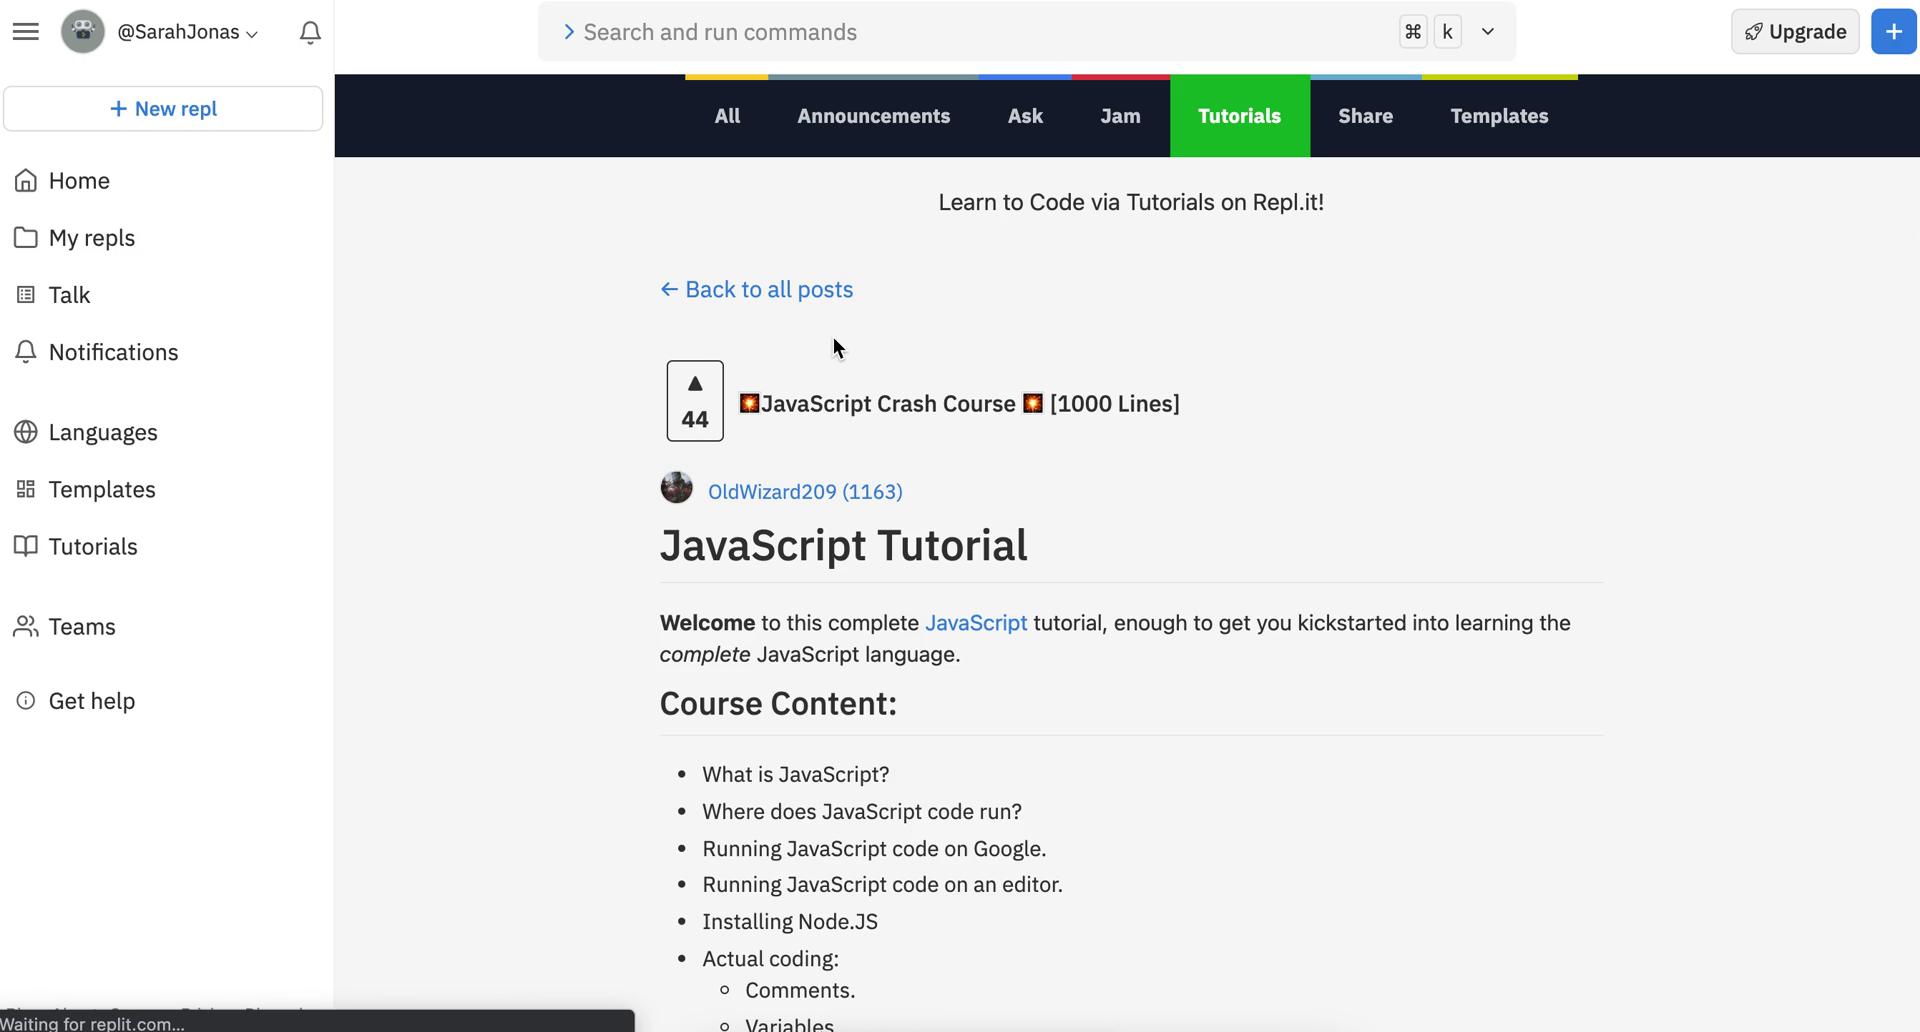1920x1032 pixels.
Task: Click the ⌘ key shortcut badge
Action: click(x=1413, y=32)
